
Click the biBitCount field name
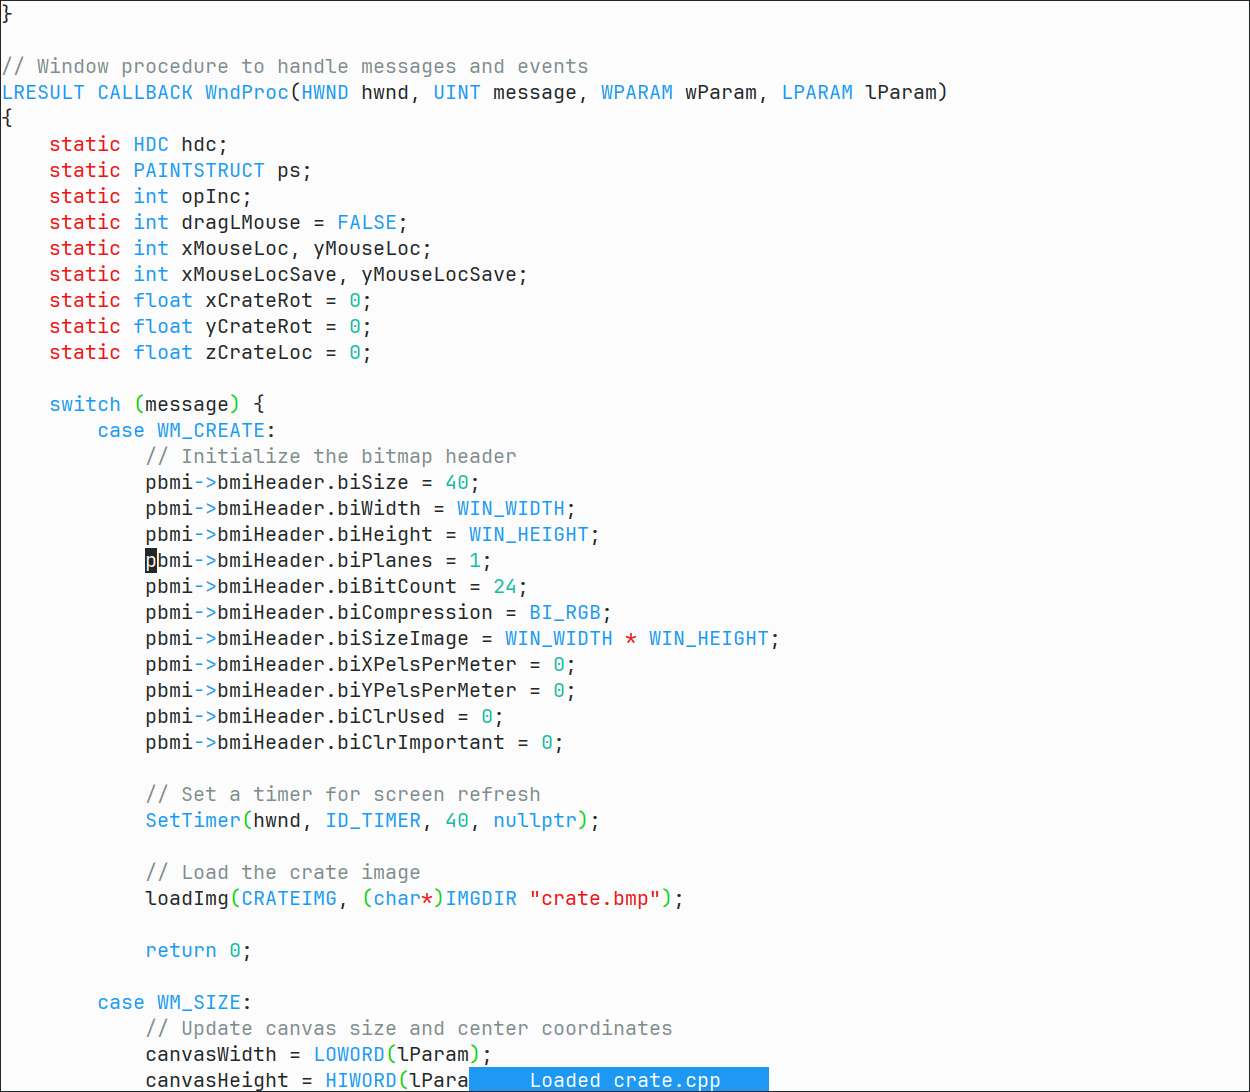coord(396,587)
